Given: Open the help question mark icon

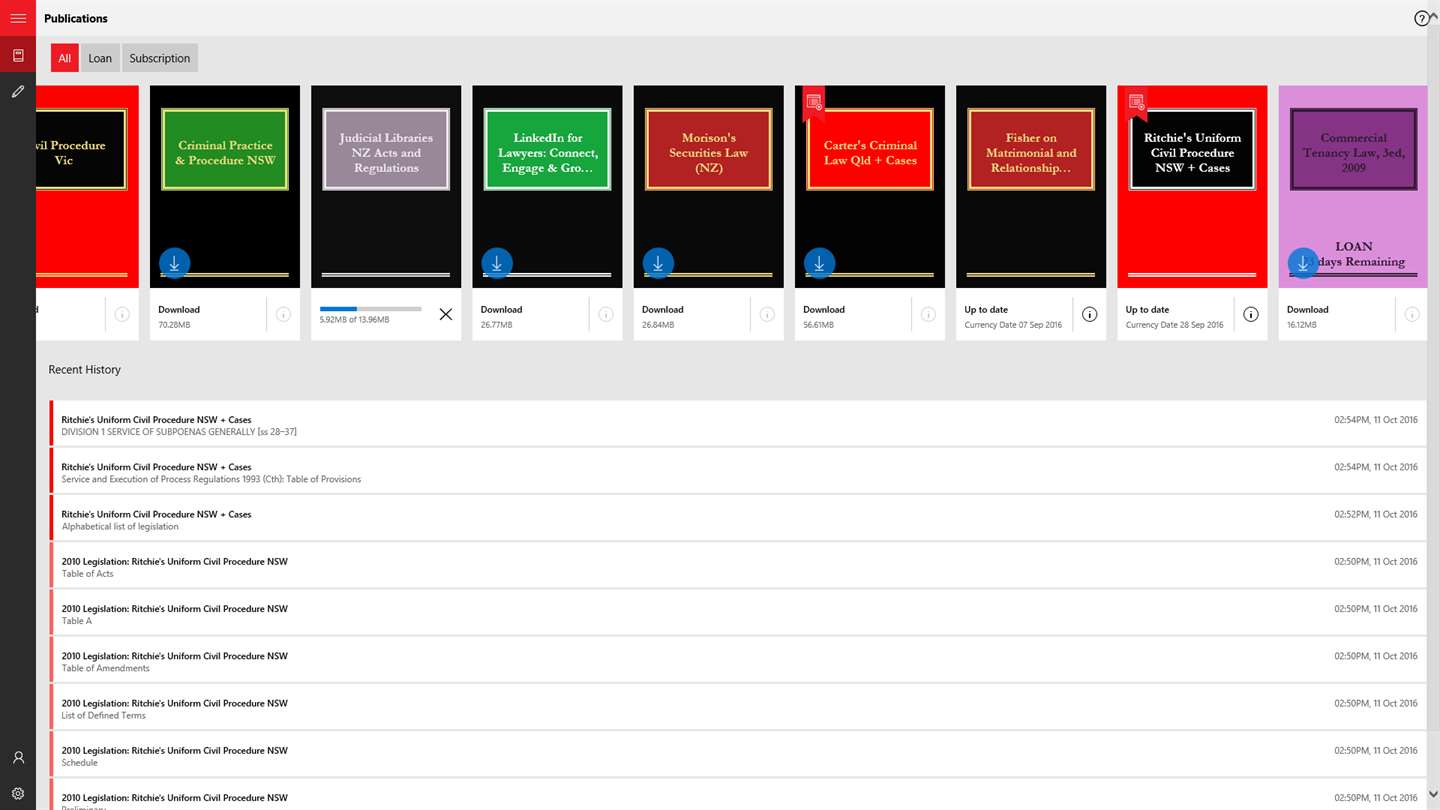Looking at the screenshot, I should tap(1422, 18).
